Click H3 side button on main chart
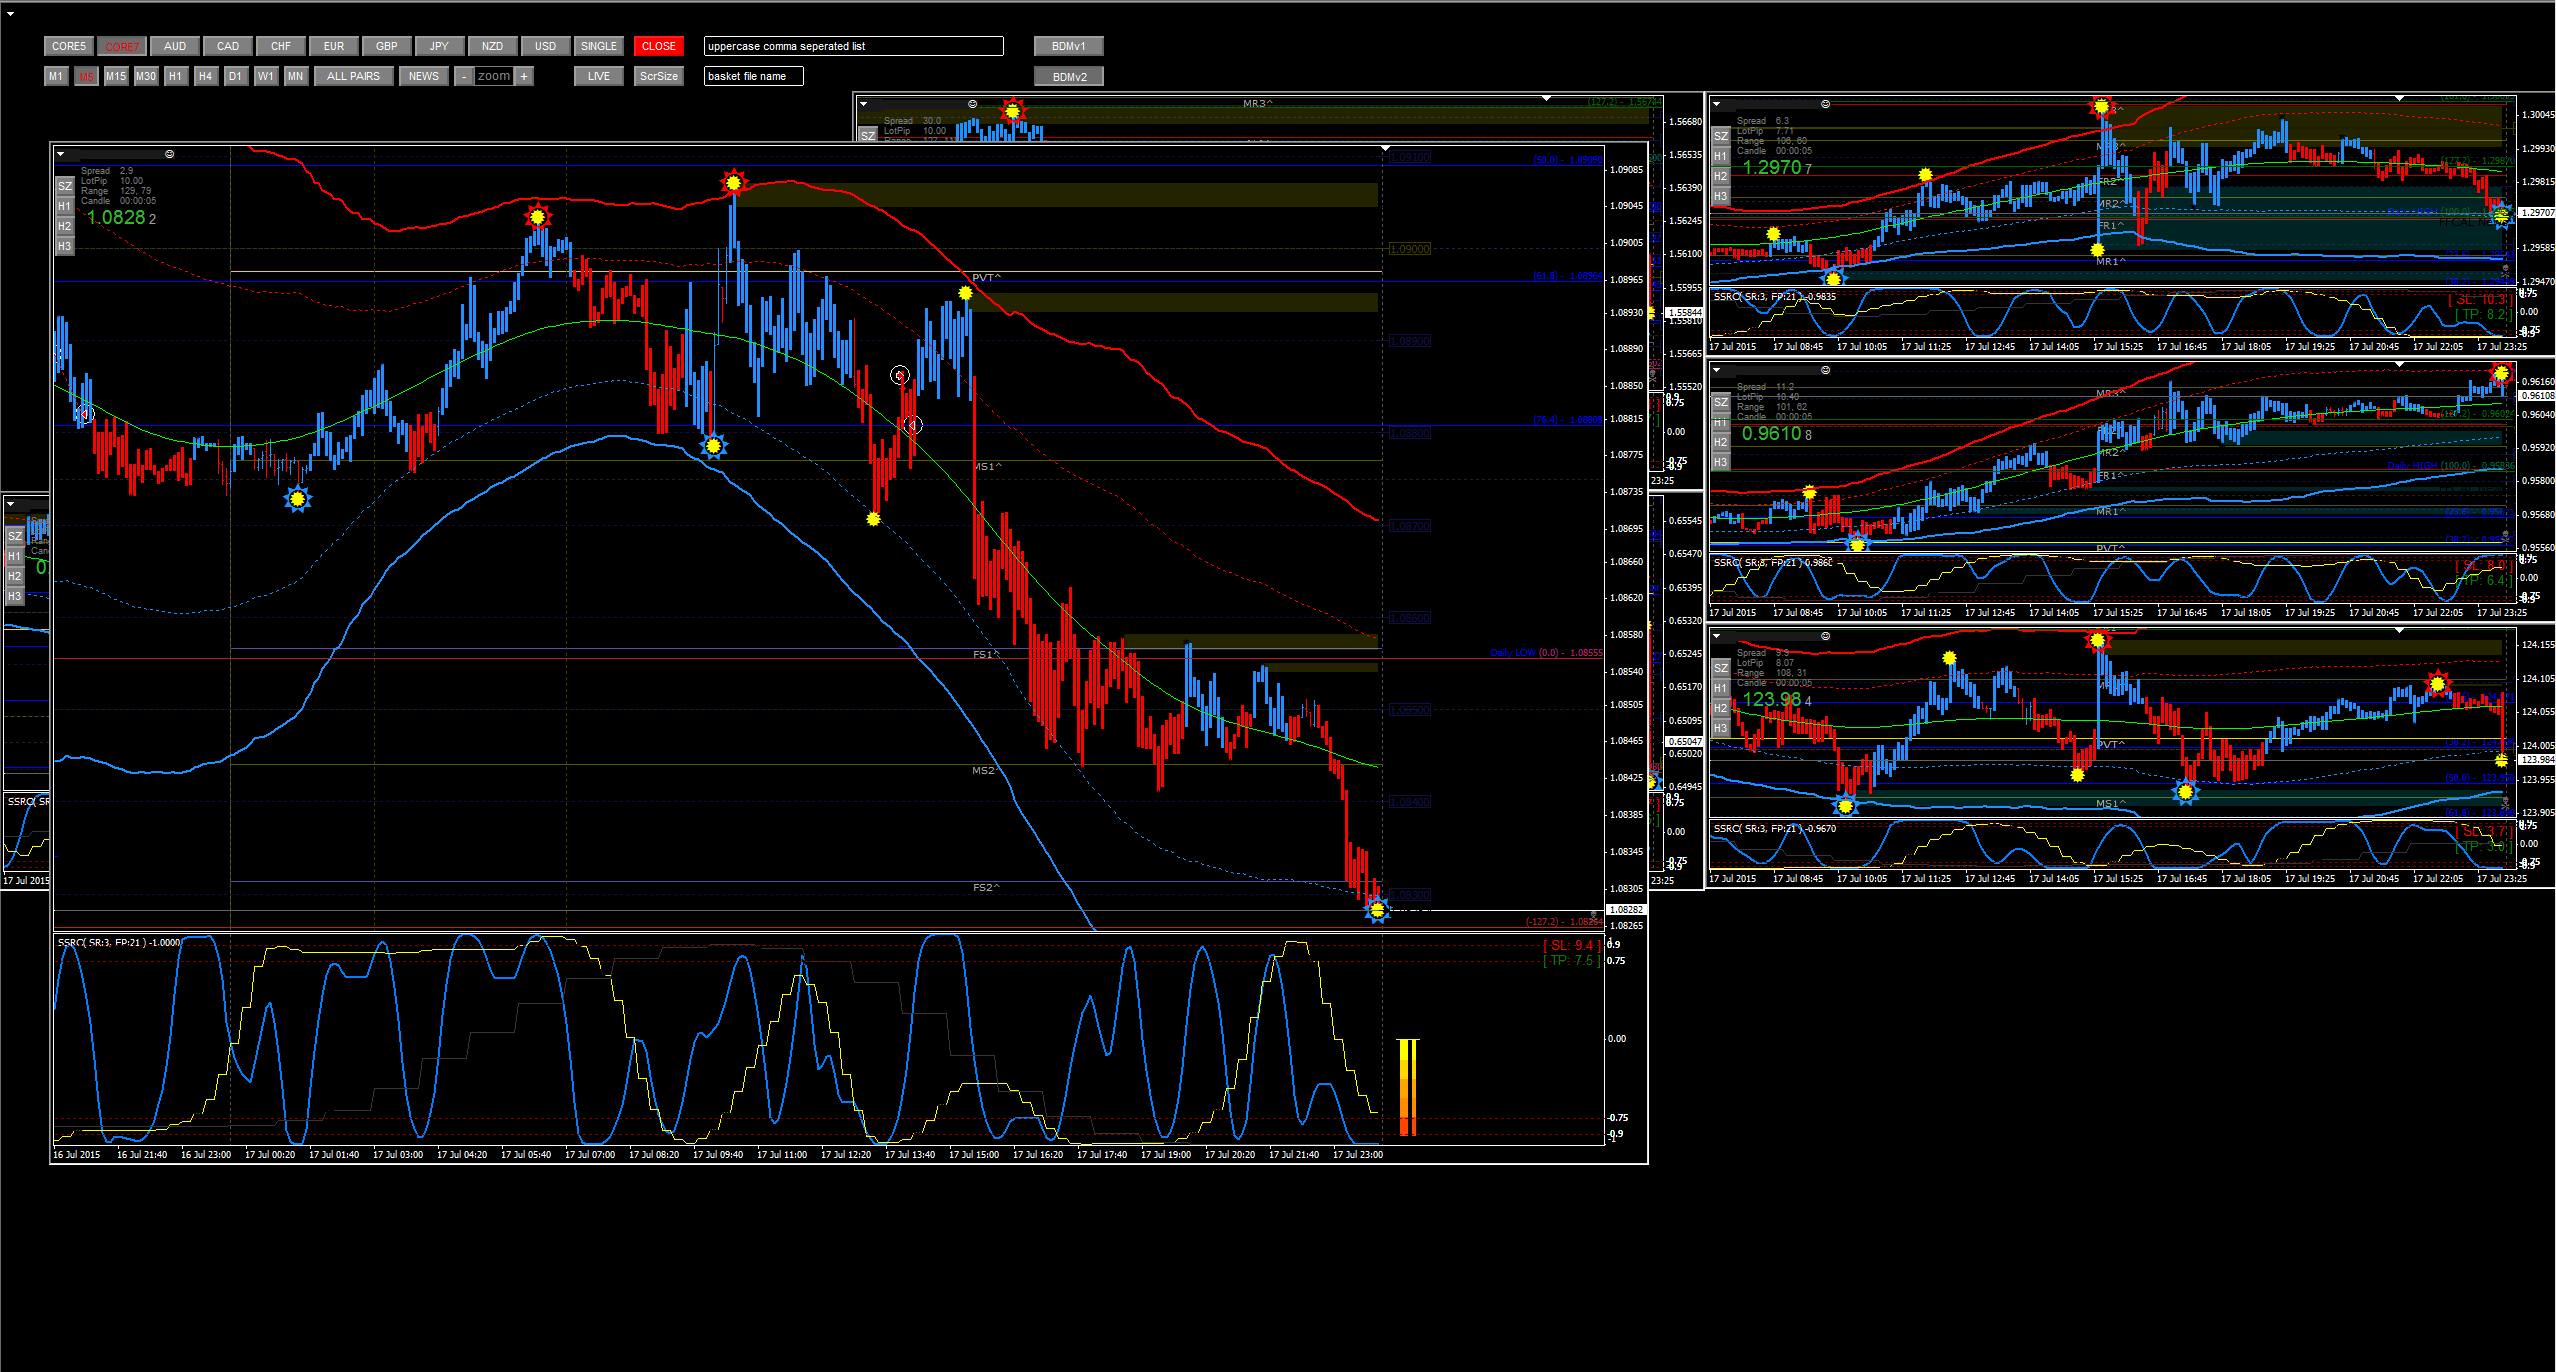Viewport: 2556px width, 1372px height. click(65, 247)
